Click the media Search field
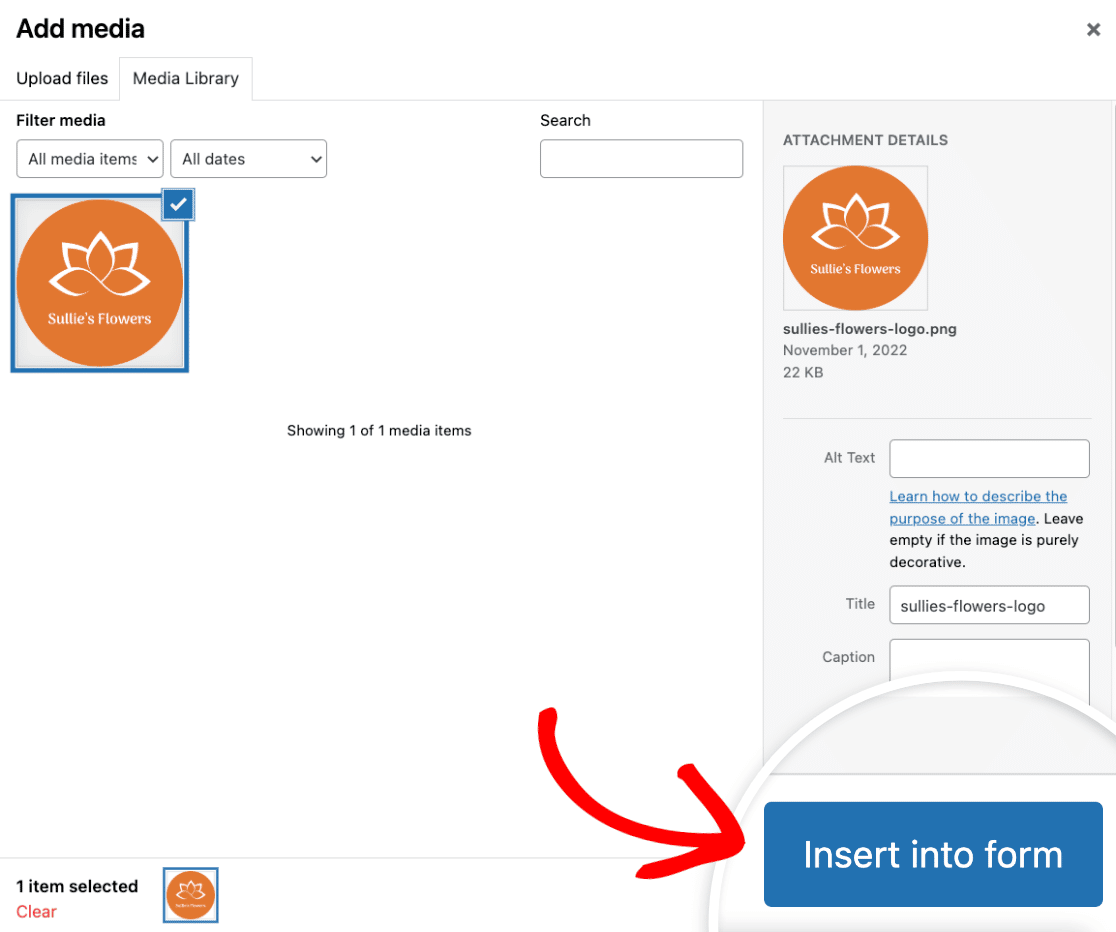 (641, 159)
